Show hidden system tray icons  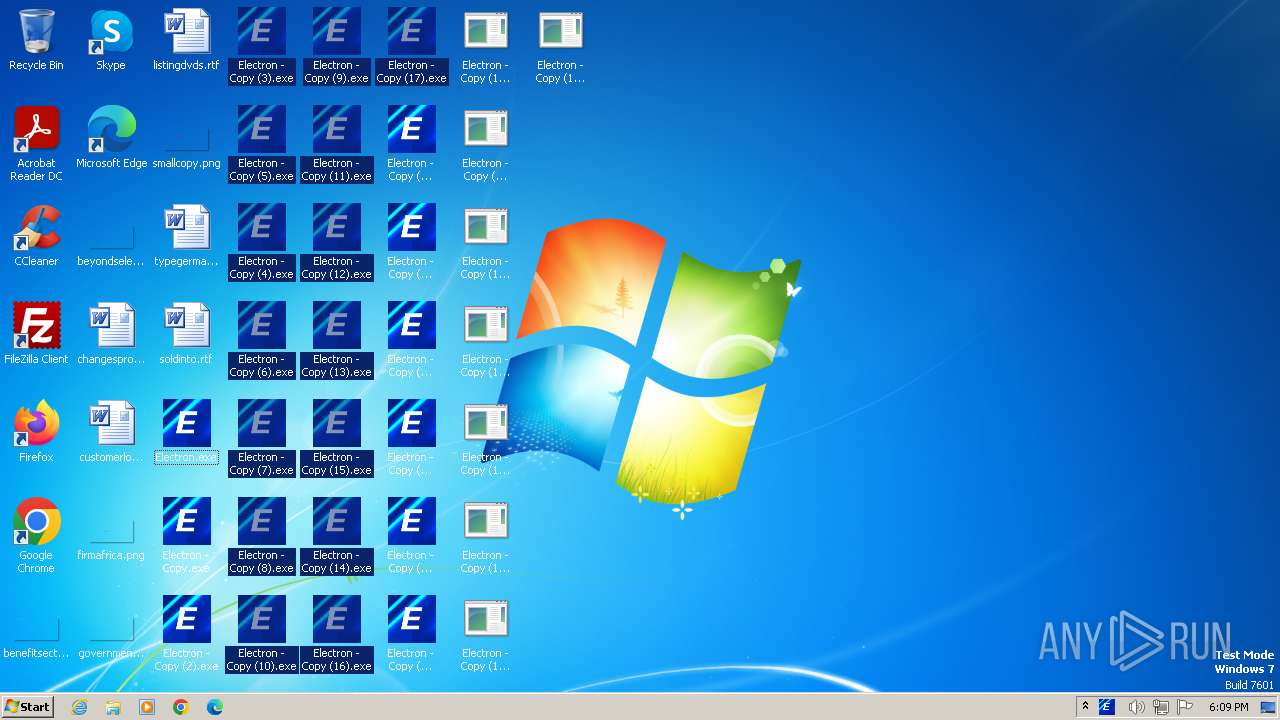click(1085, 707)
